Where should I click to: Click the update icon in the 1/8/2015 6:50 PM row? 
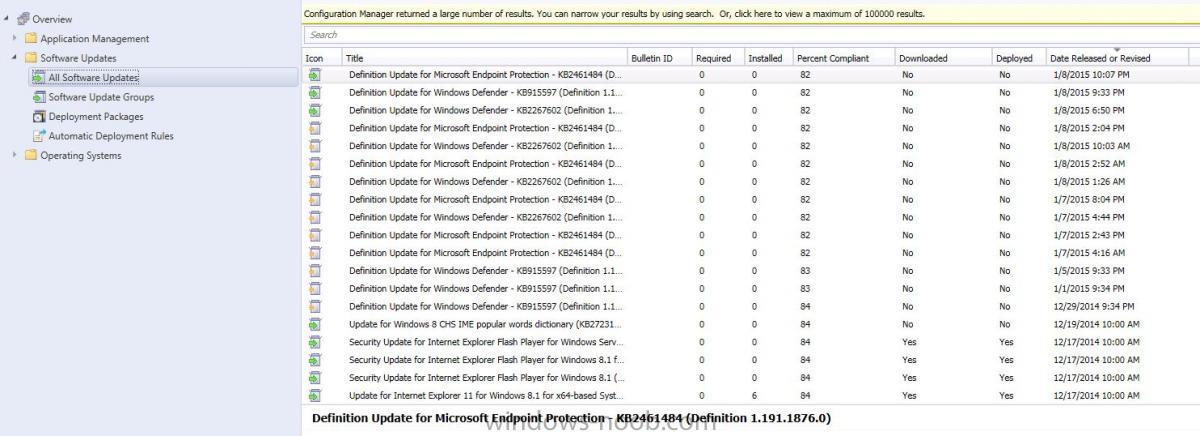315,110
